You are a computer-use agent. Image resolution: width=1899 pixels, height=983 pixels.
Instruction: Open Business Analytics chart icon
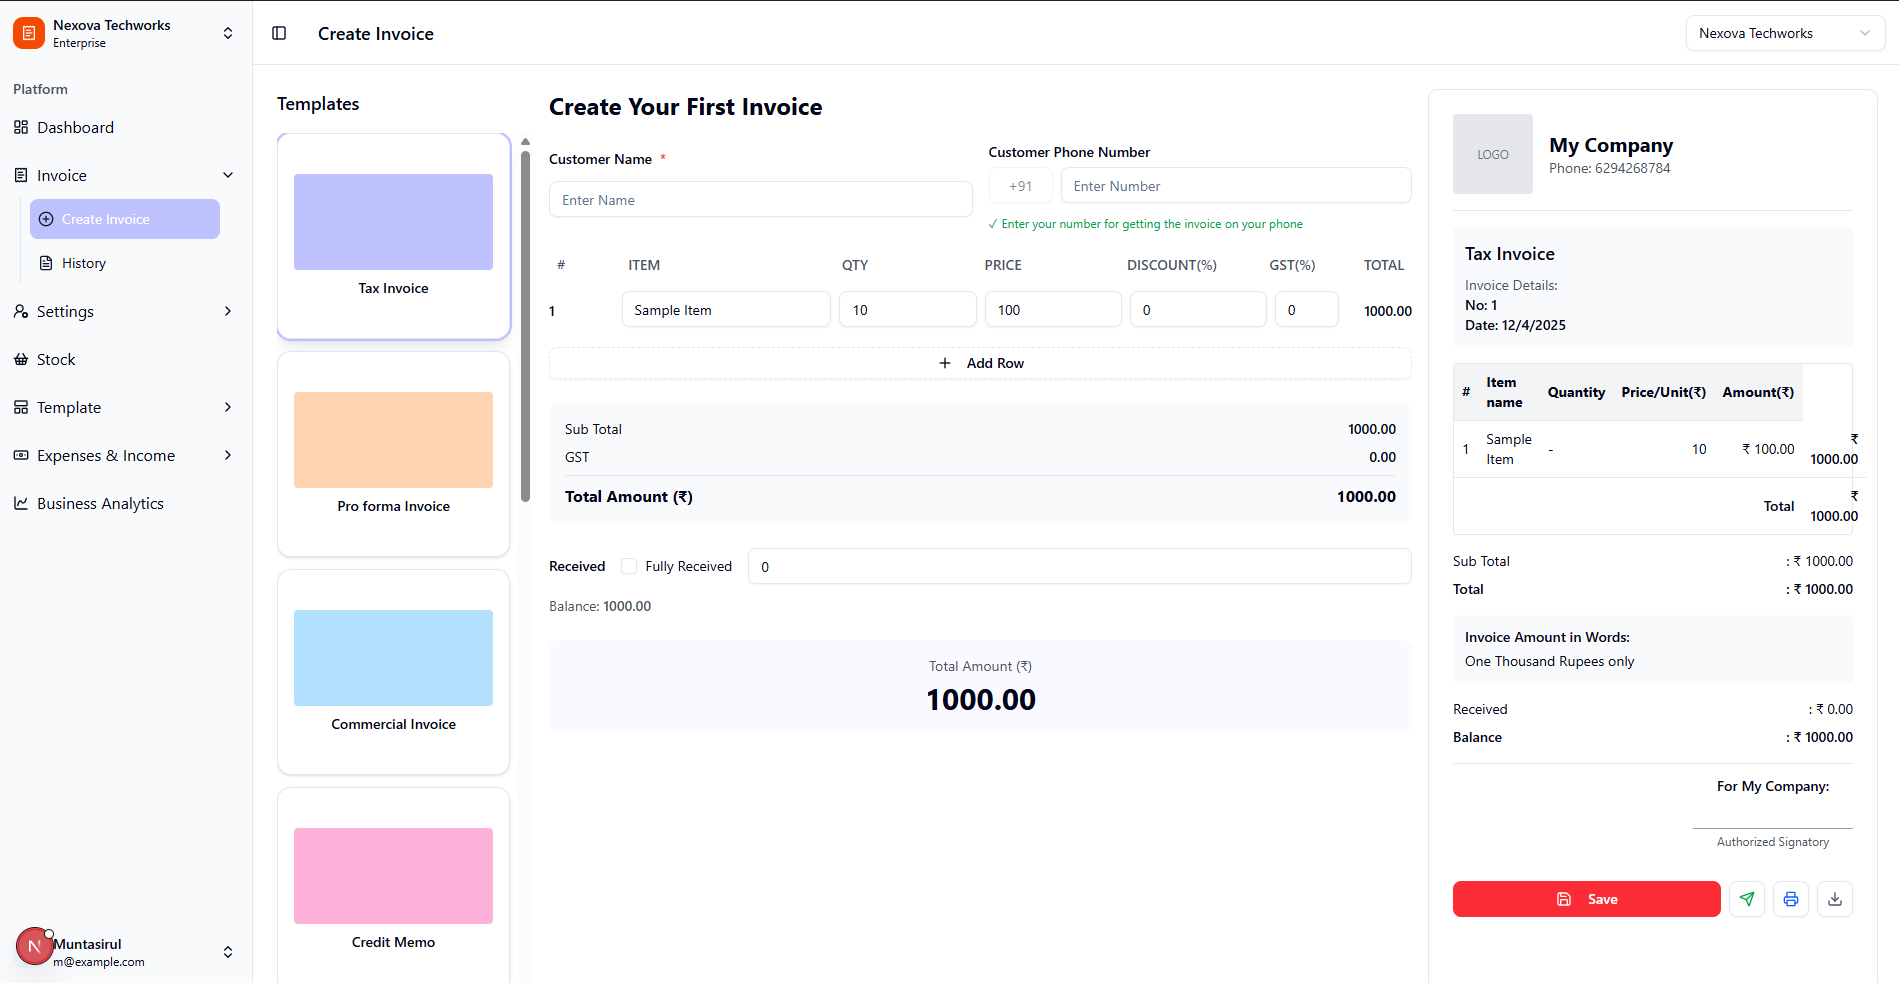tap(21, 503)
